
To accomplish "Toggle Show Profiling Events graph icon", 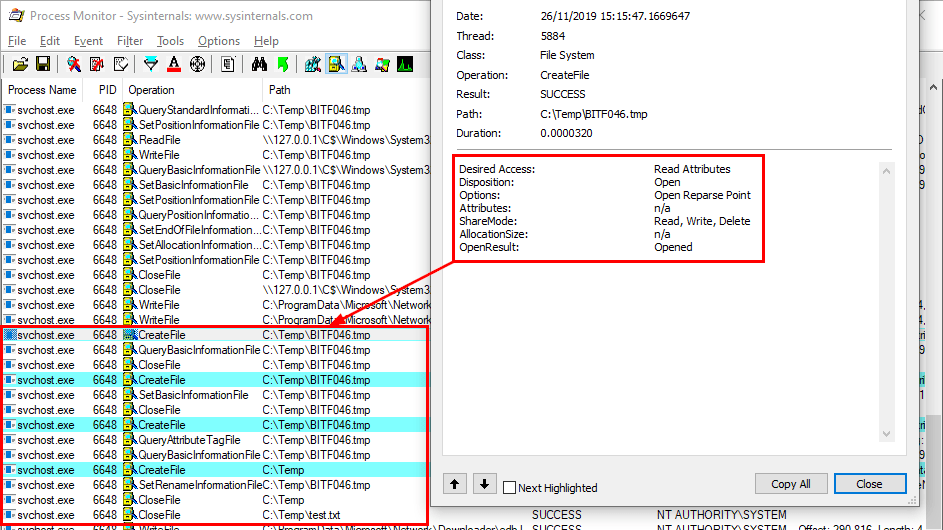I will tap(405, 64).
